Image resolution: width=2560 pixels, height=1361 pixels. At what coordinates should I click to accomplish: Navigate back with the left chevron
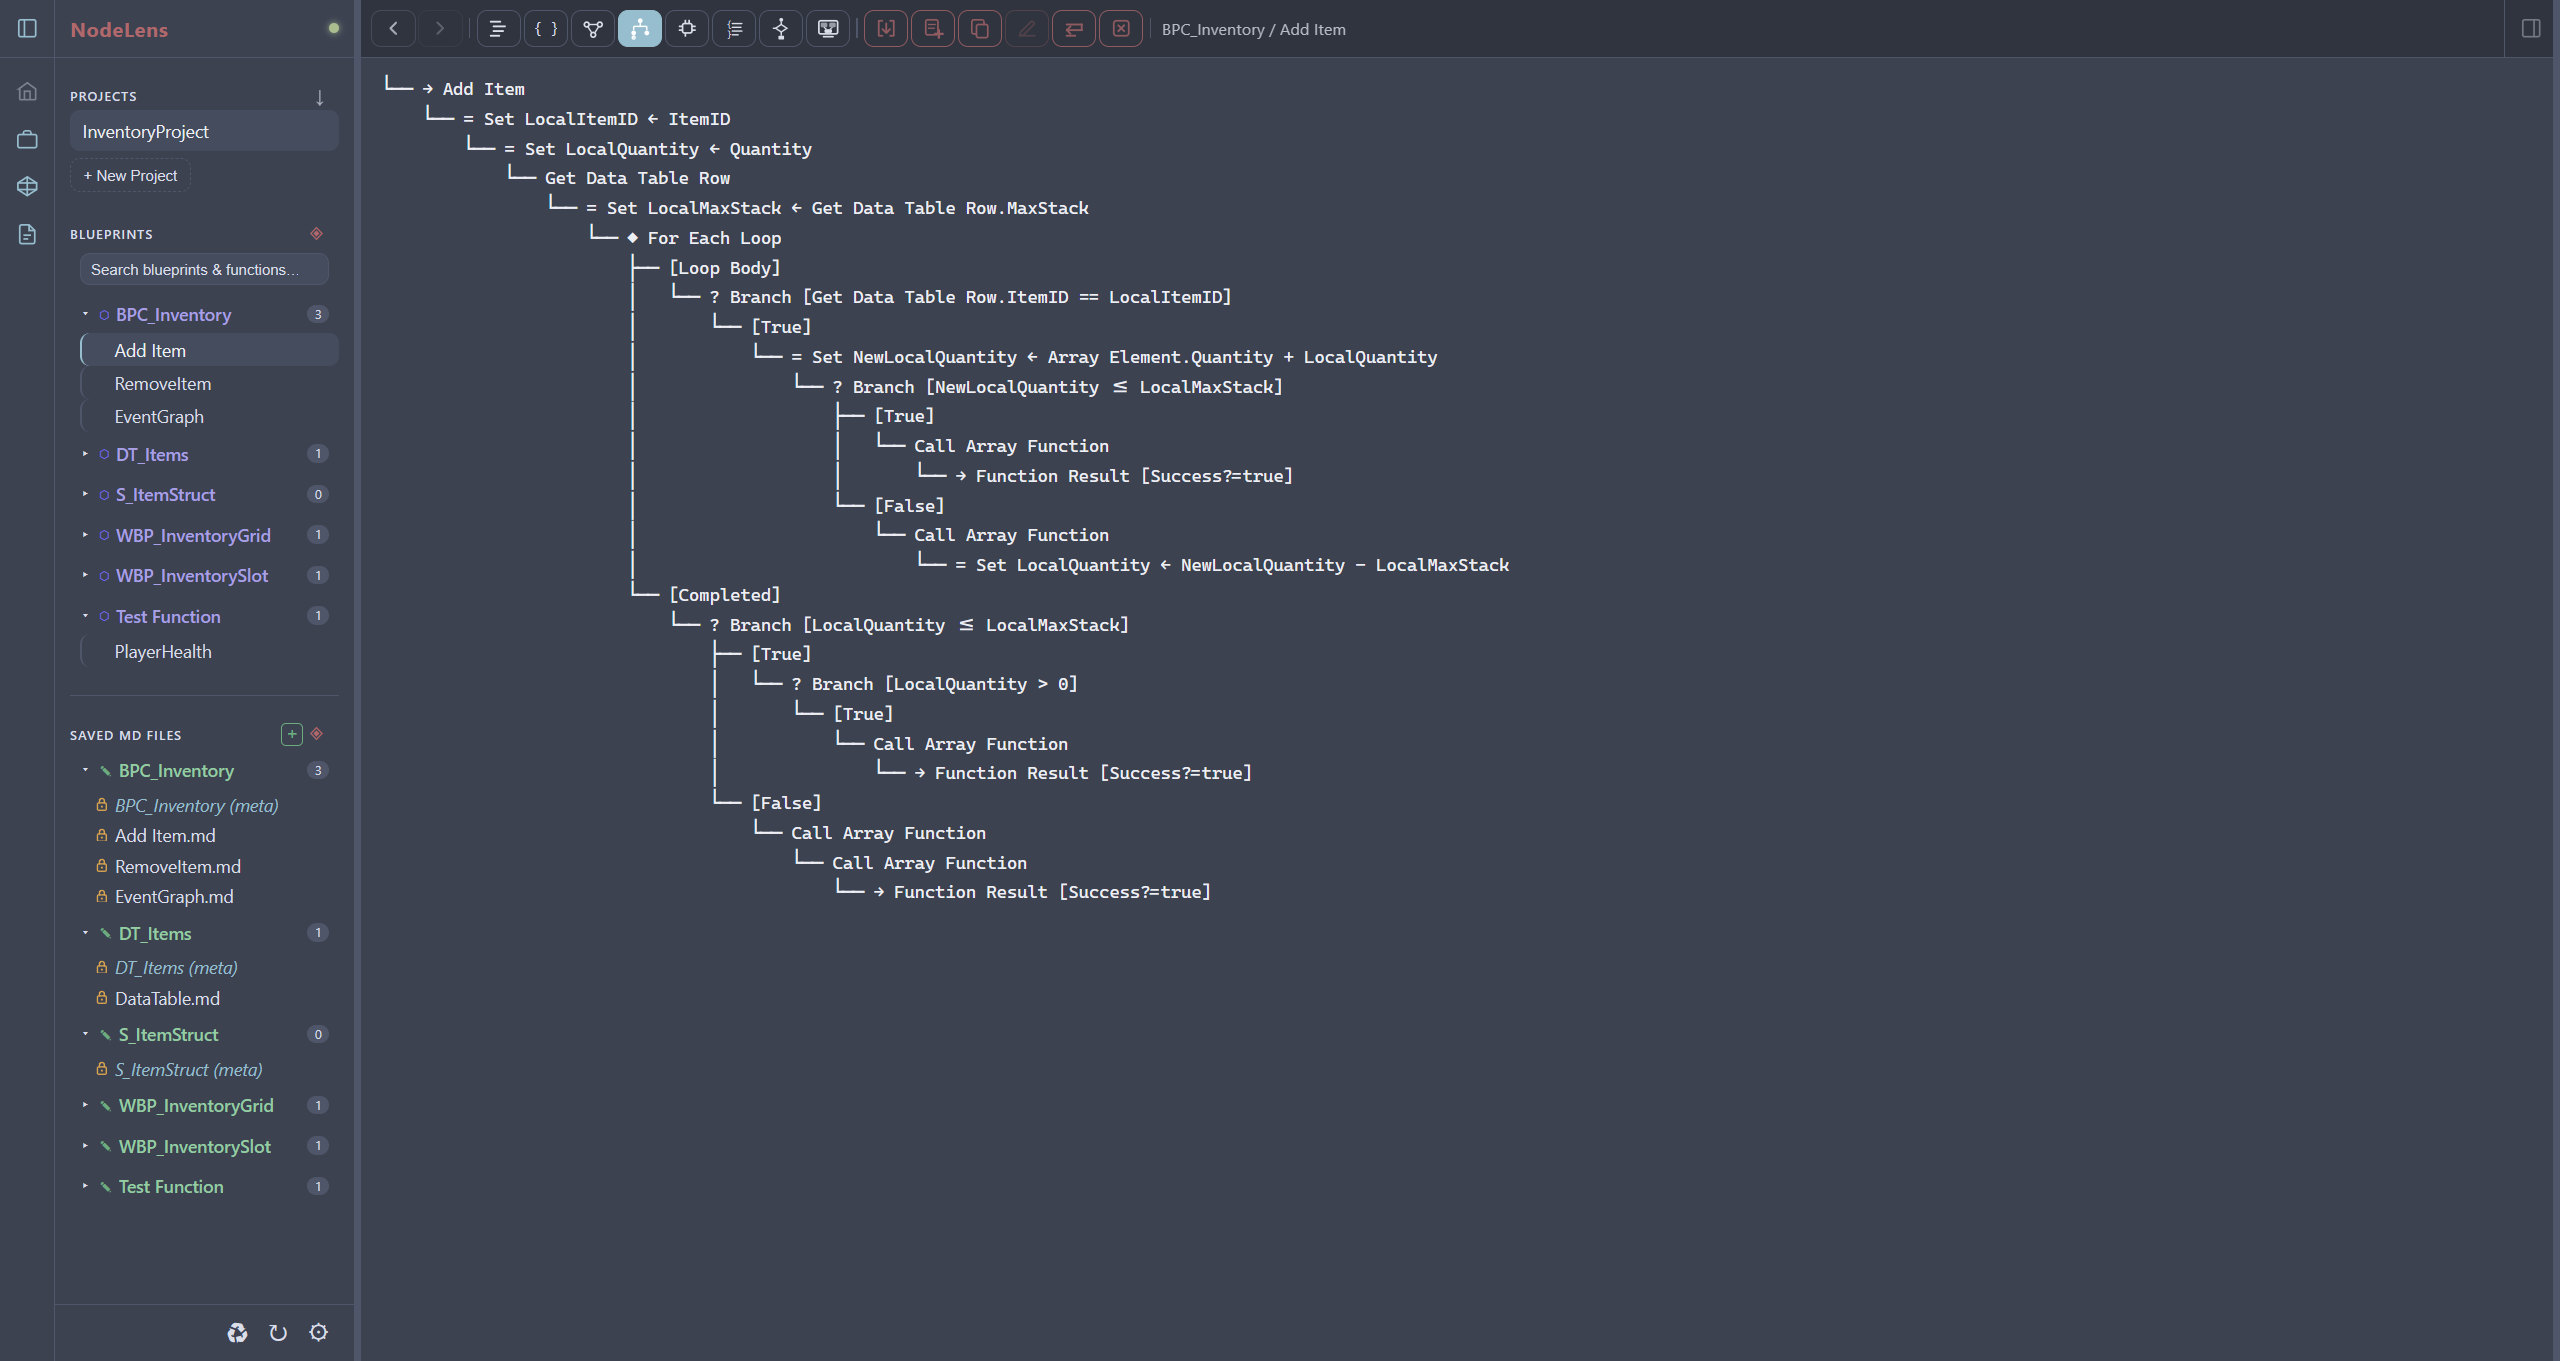pos(394,29)
